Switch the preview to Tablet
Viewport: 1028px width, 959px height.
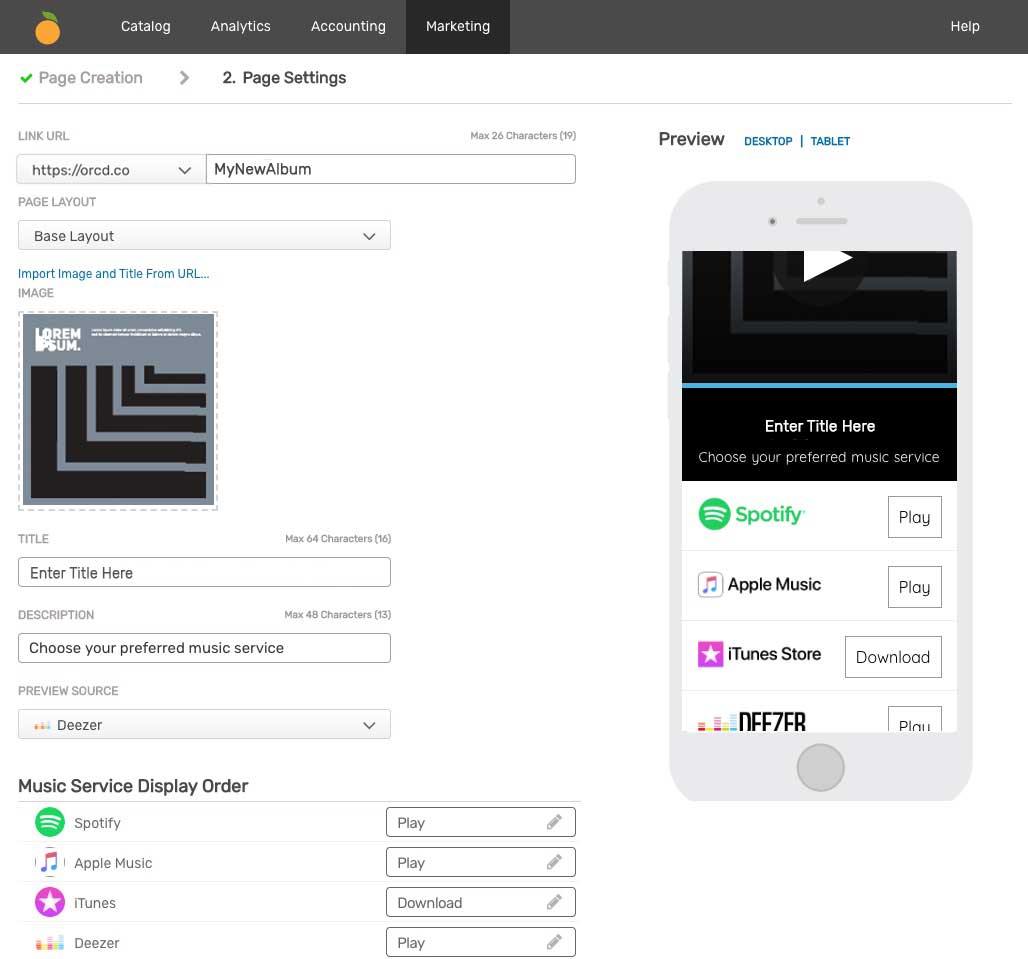point(830,142)
